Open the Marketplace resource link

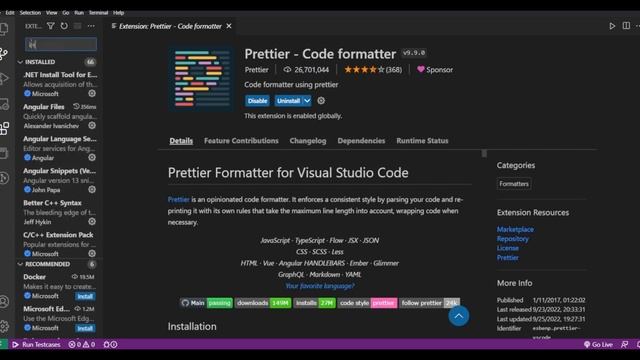(x=515, y=229)
